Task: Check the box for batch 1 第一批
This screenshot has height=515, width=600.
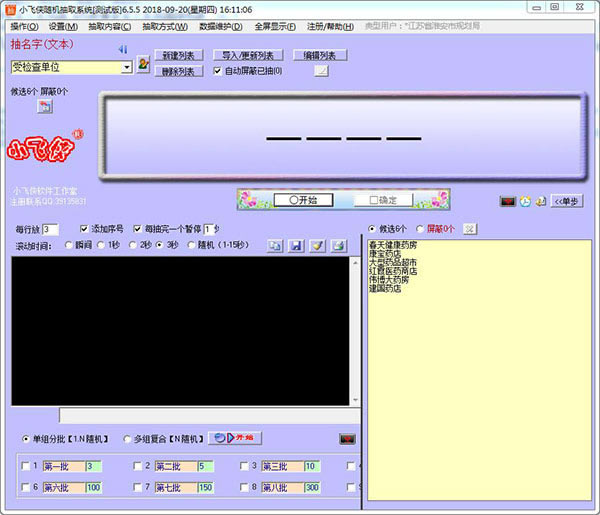Action: pyautogui.click(x=26, y=466)
